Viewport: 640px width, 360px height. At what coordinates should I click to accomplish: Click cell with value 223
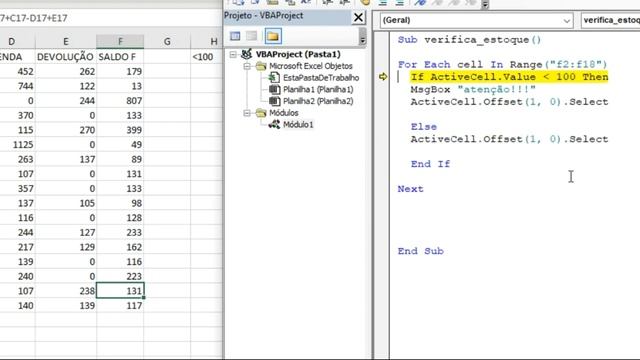(x=120, y=276)
